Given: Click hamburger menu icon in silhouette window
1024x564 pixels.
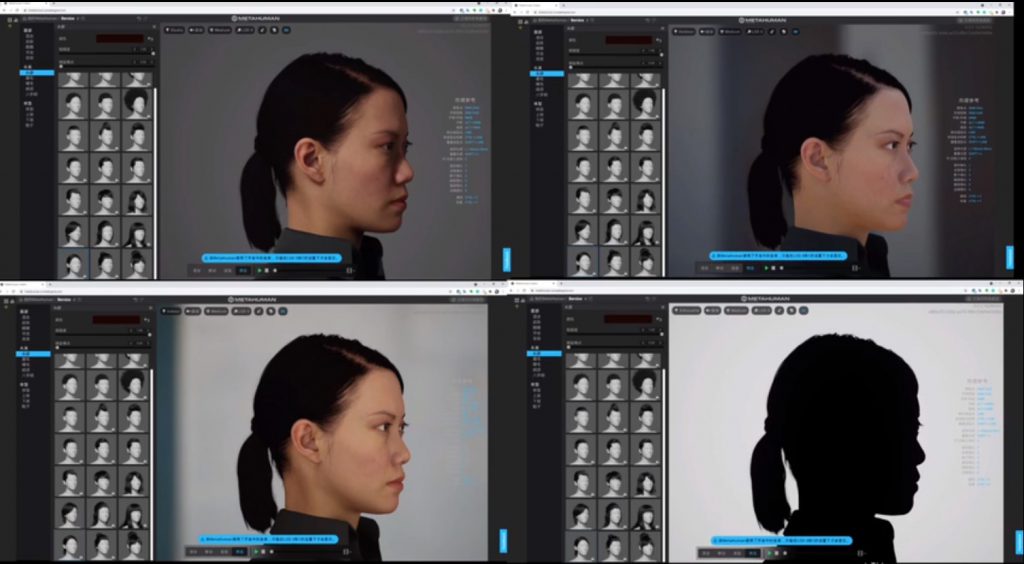Looking at the screenshot, I should [517, 300].
